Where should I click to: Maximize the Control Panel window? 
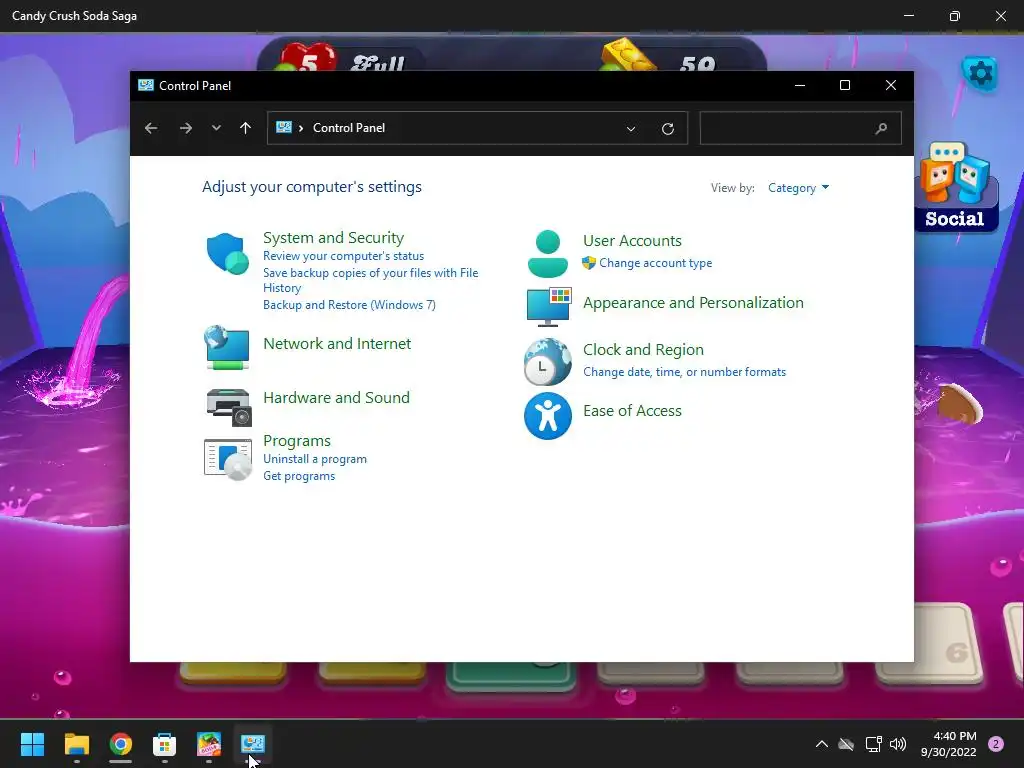(844, 86)
